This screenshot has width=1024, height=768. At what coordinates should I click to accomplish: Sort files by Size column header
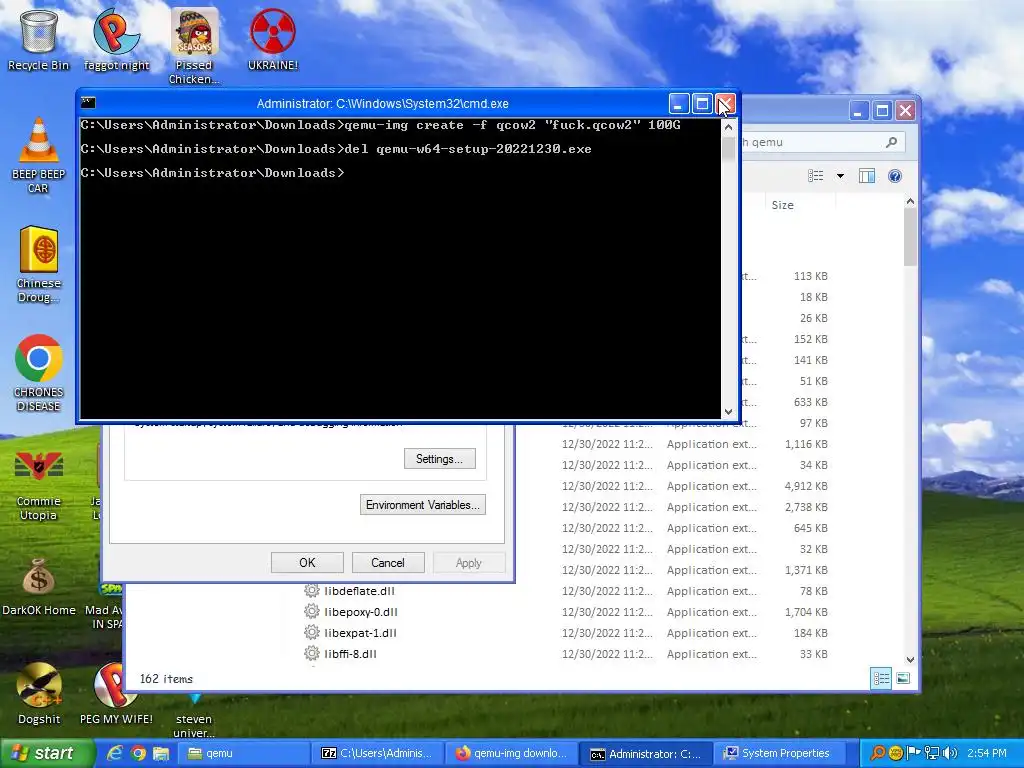pyautogui.click(x=799, y=205)
